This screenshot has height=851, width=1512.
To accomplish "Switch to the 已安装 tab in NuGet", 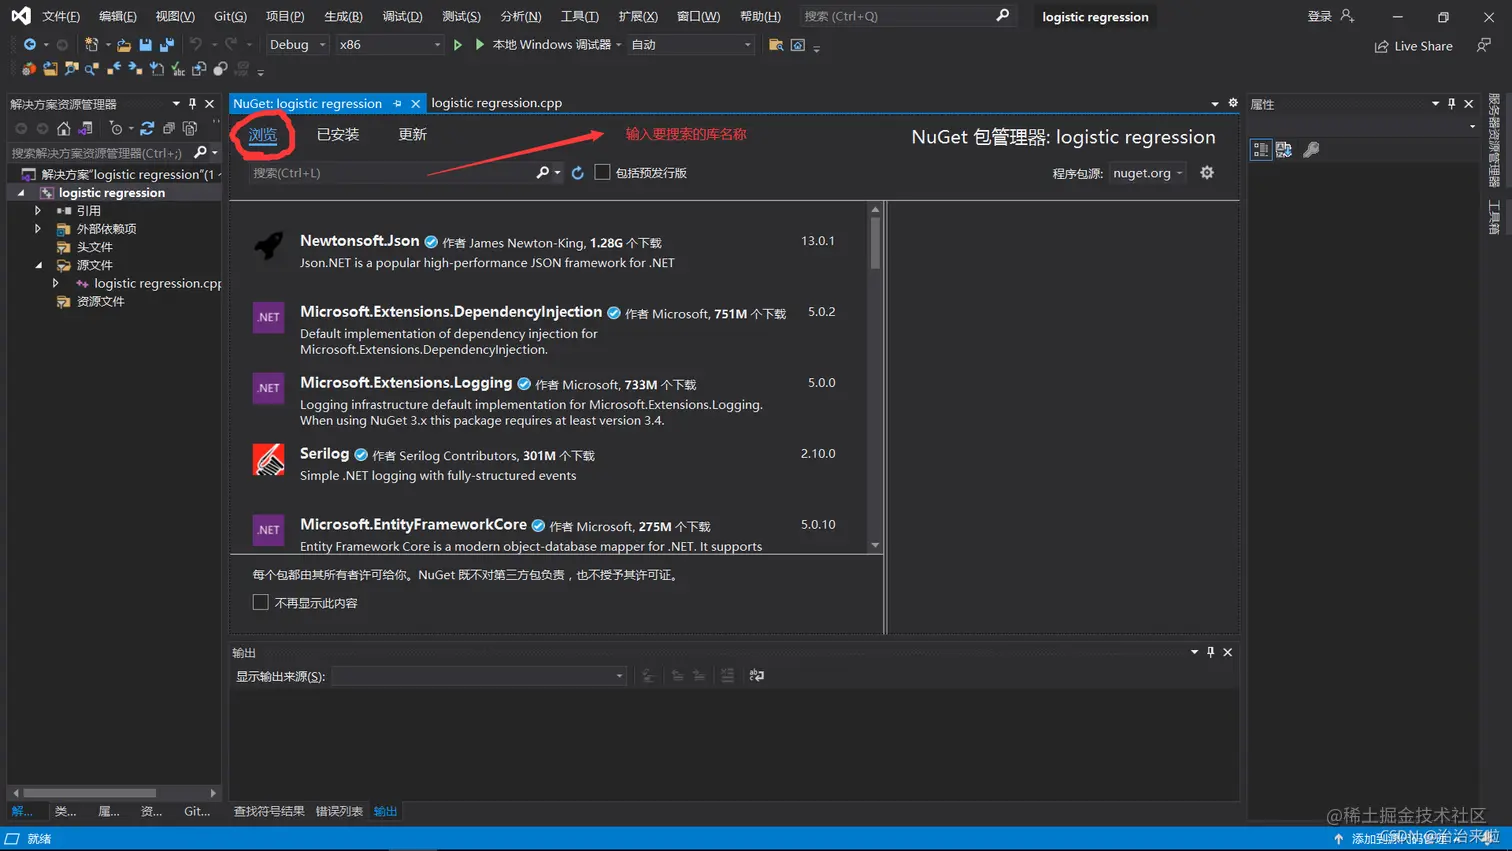I will tap(338, 134).
